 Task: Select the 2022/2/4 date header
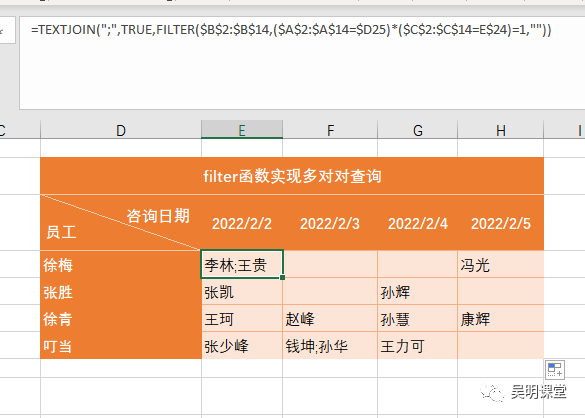417,223
